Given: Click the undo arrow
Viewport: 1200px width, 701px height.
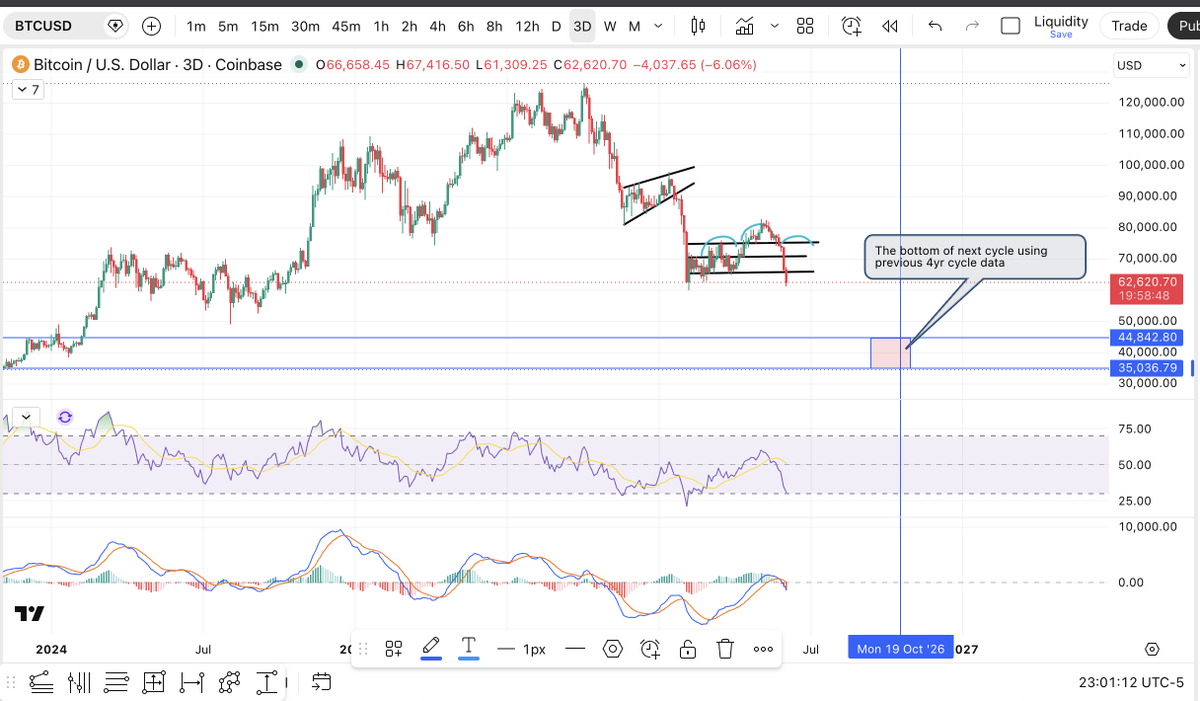Looking at the screenshot, I should pyautogui.click(x=935, y=26).
